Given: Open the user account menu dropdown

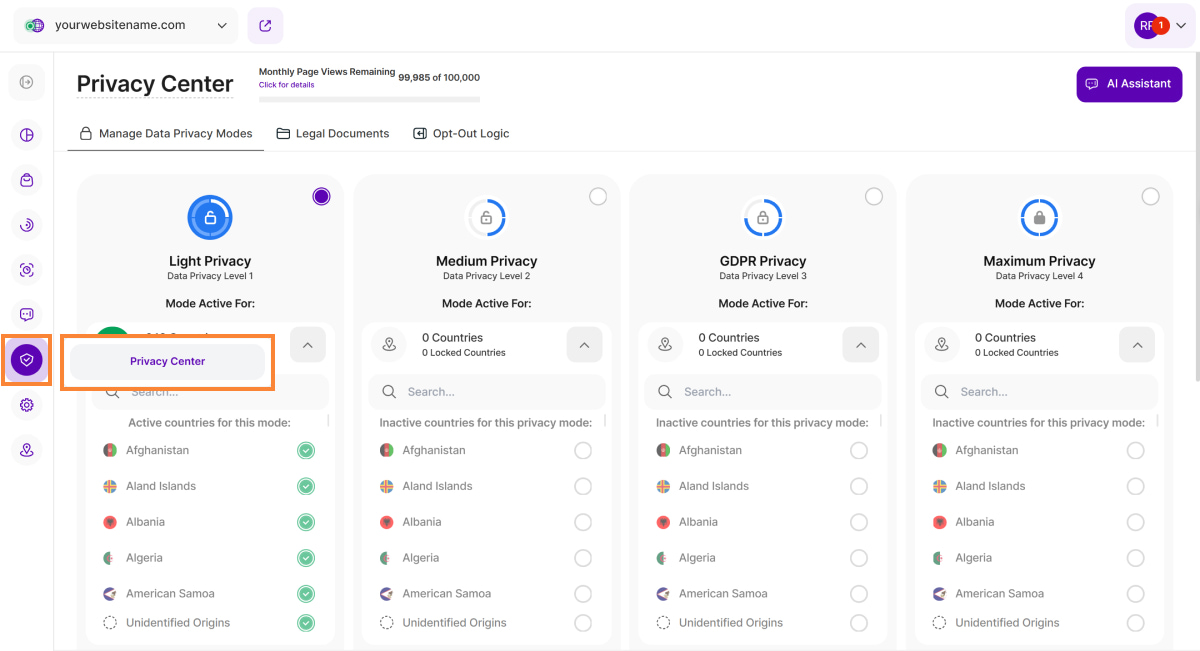Looking at the screenshot, I should [x=1160, y=26].
